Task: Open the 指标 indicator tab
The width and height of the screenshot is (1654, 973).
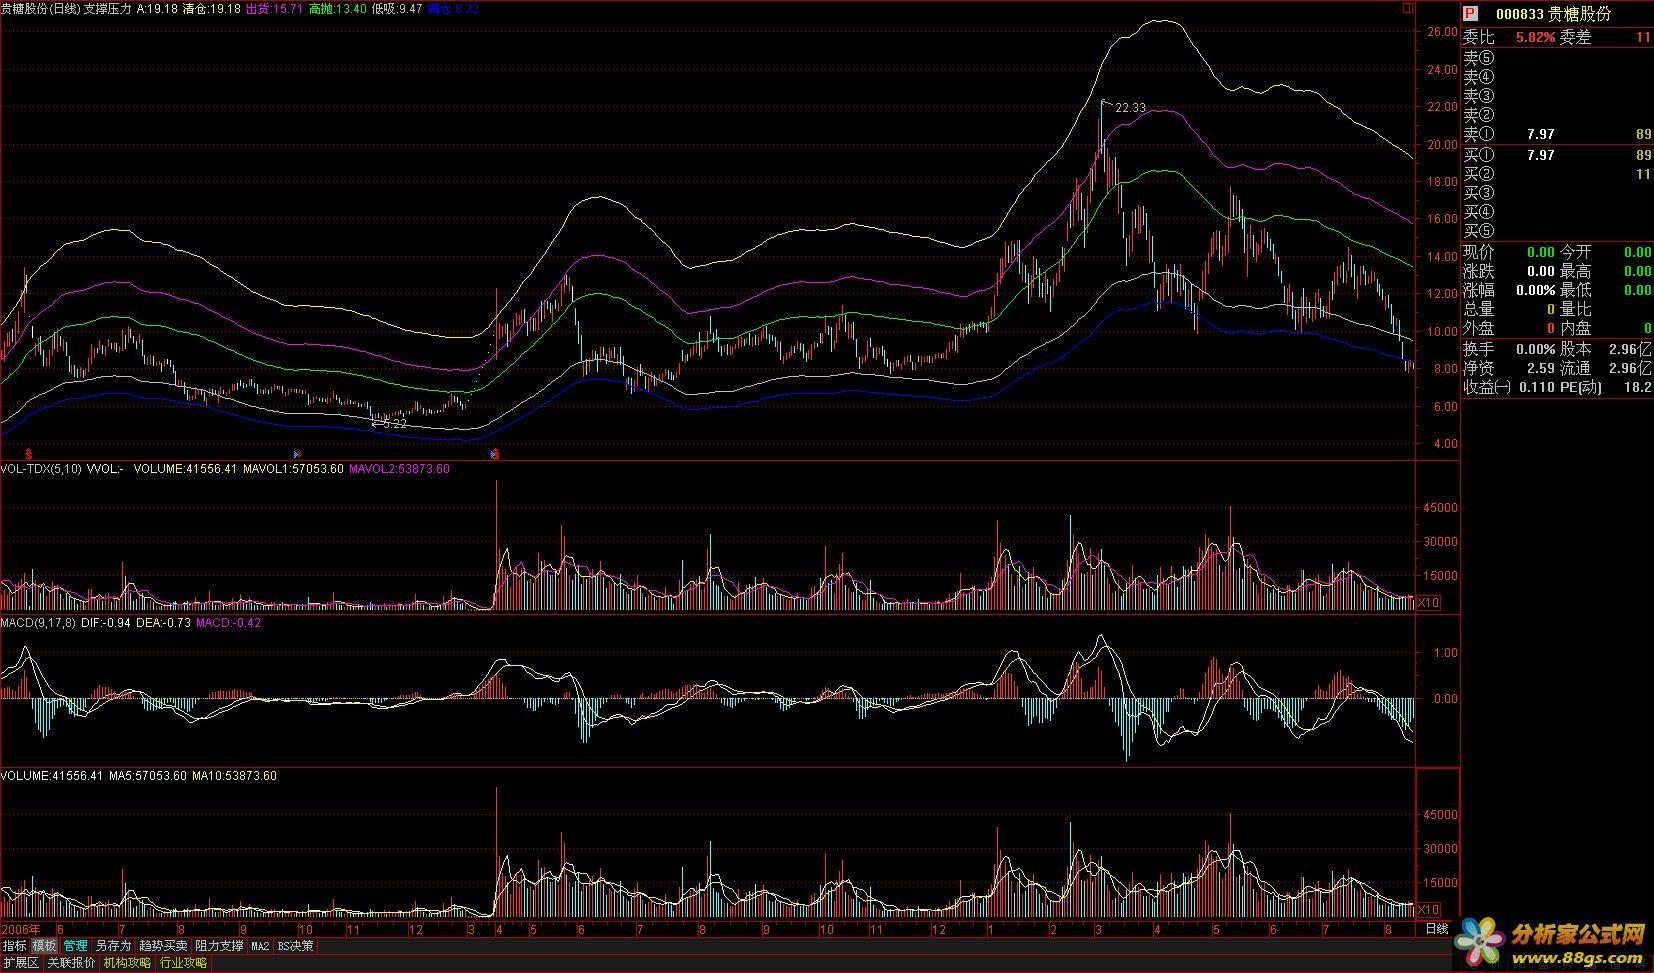Action: click(15, 945)
